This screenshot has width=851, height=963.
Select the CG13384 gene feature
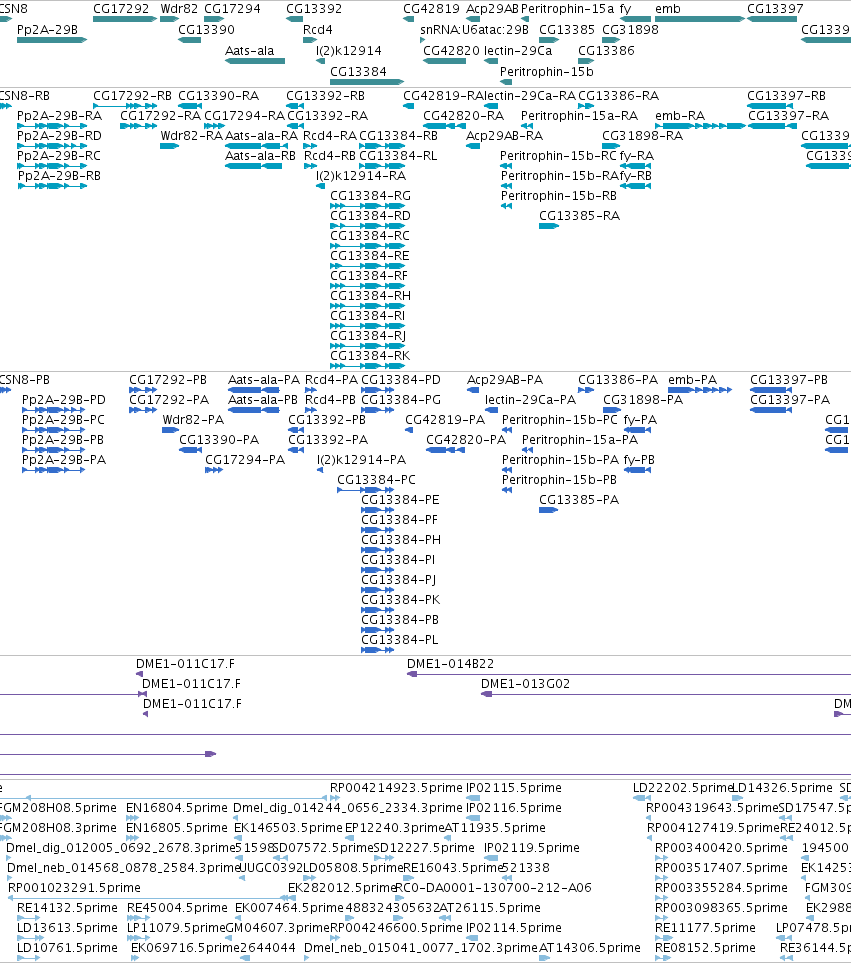point(367,82)
